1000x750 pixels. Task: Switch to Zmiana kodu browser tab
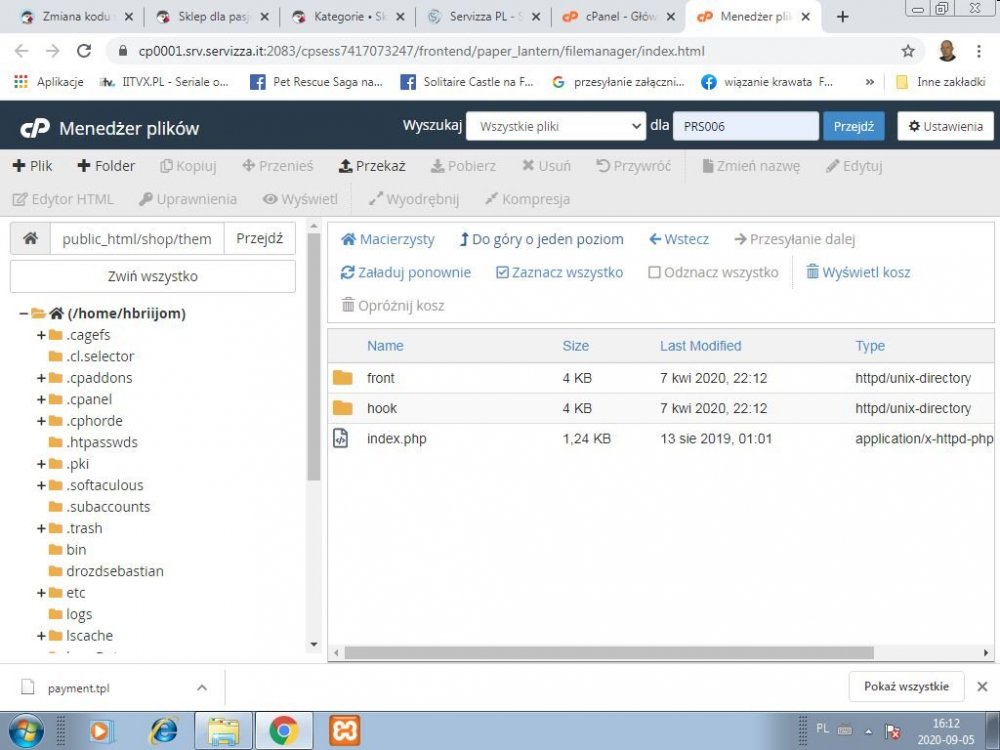77,17
